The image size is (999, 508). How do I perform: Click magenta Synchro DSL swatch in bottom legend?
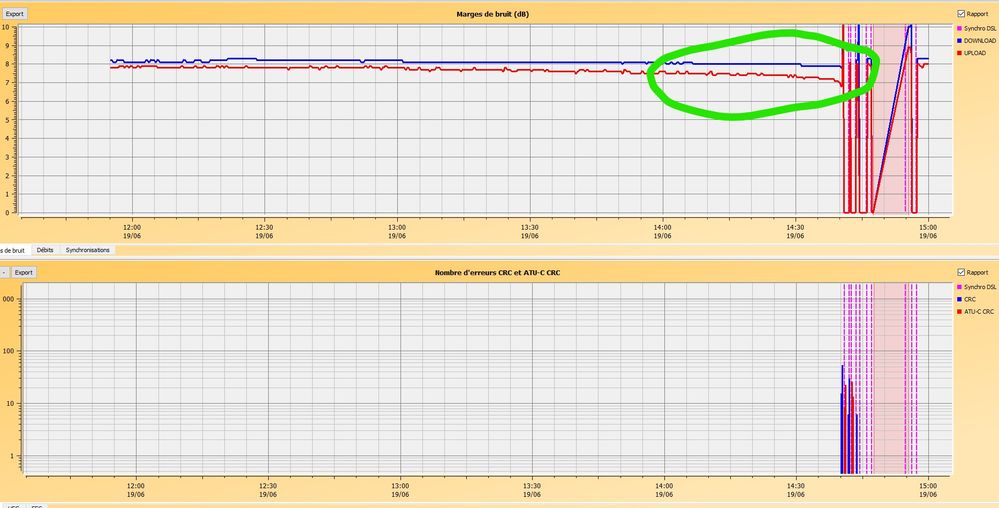pyautogui.click(x=959, y=287)
